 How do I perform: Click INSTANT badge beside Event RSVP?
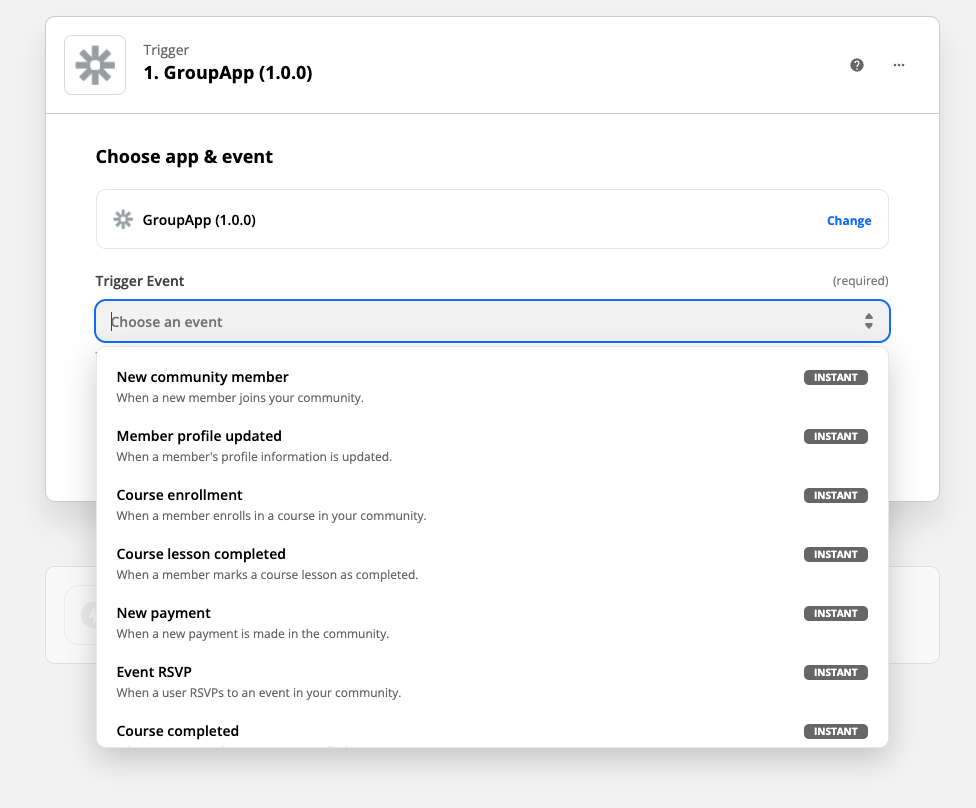(836, 673)
